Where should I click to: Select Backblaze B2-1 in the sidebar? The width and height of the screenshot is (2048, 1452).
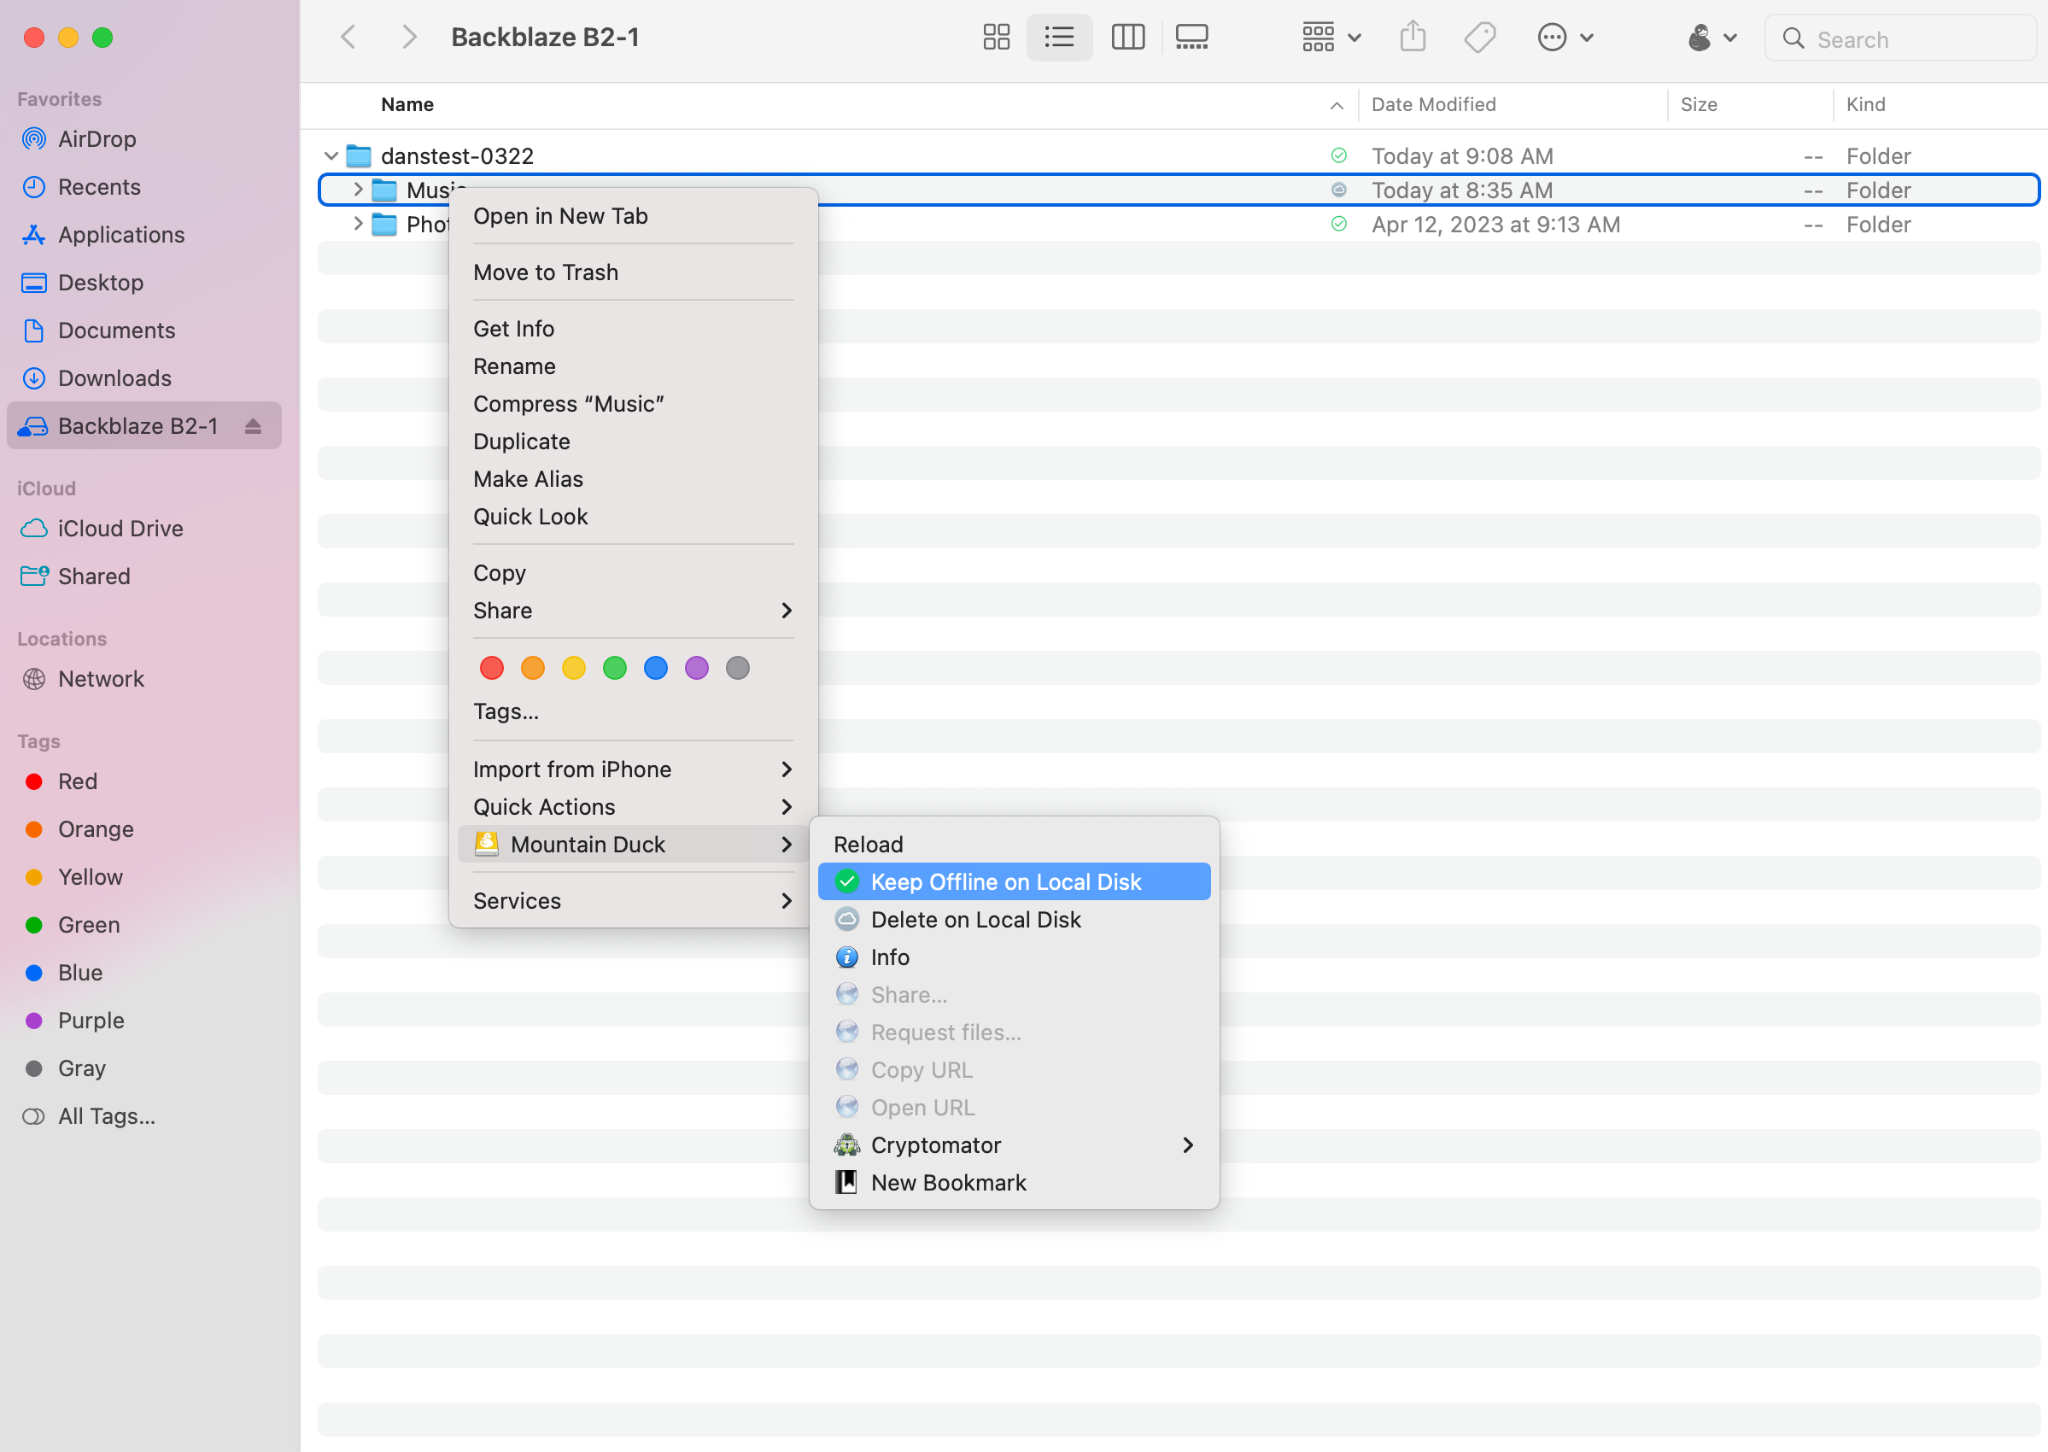144,426
